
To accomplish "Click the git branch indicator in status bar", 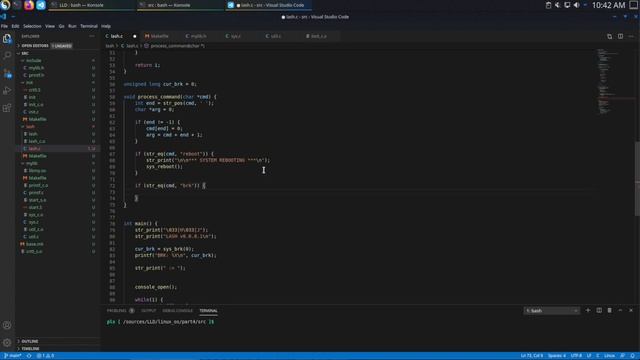I will [x=13, y=356].
